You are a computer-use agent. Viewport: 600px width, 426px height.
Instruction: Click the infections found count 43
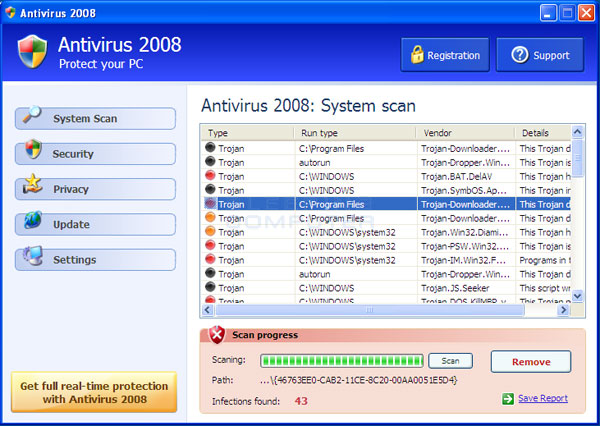pos(301,401)
